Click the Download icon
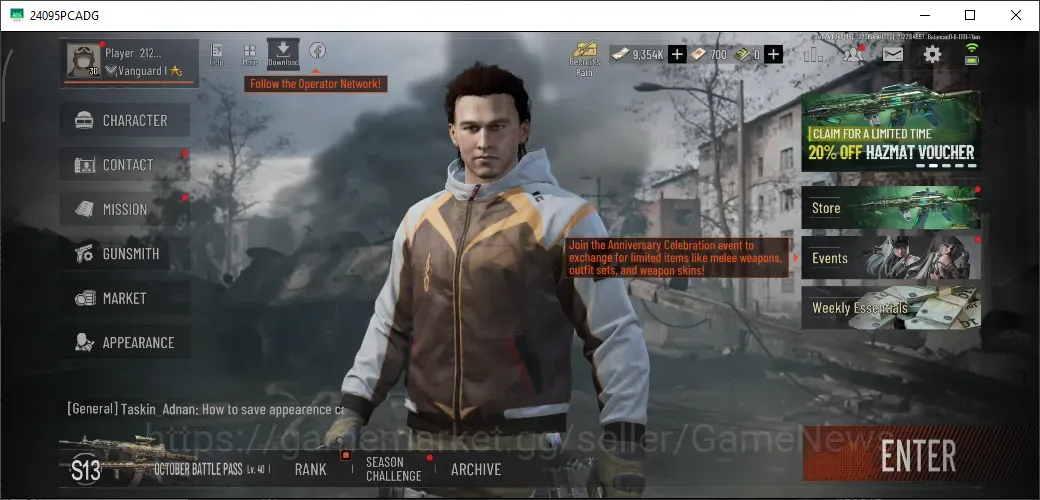This screenshot has height=500, width=1040. click(x=283, y=54)
